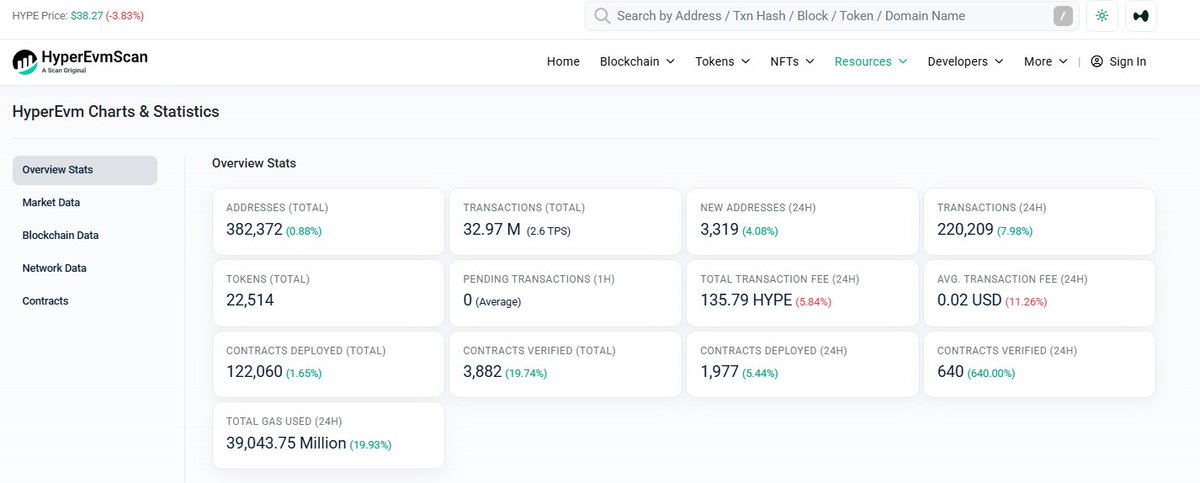Open the Total Transaction Fee (24H) card
This screenshot has height=483, width=1200.
pos(802,293)
